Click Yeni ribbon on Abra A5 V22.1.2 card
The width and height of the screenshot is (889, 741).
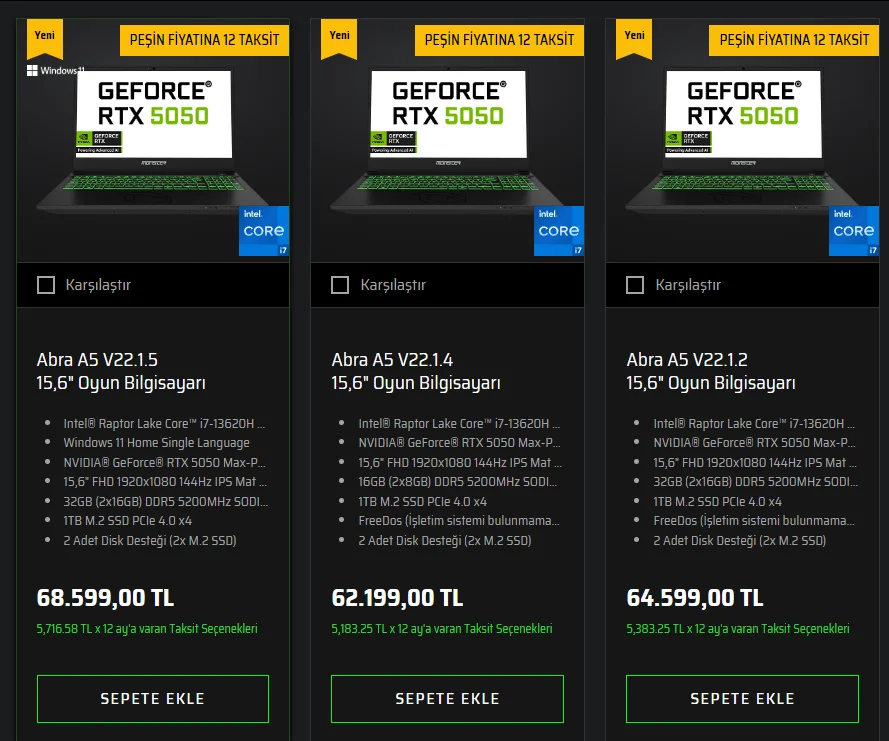click(634, 38)
